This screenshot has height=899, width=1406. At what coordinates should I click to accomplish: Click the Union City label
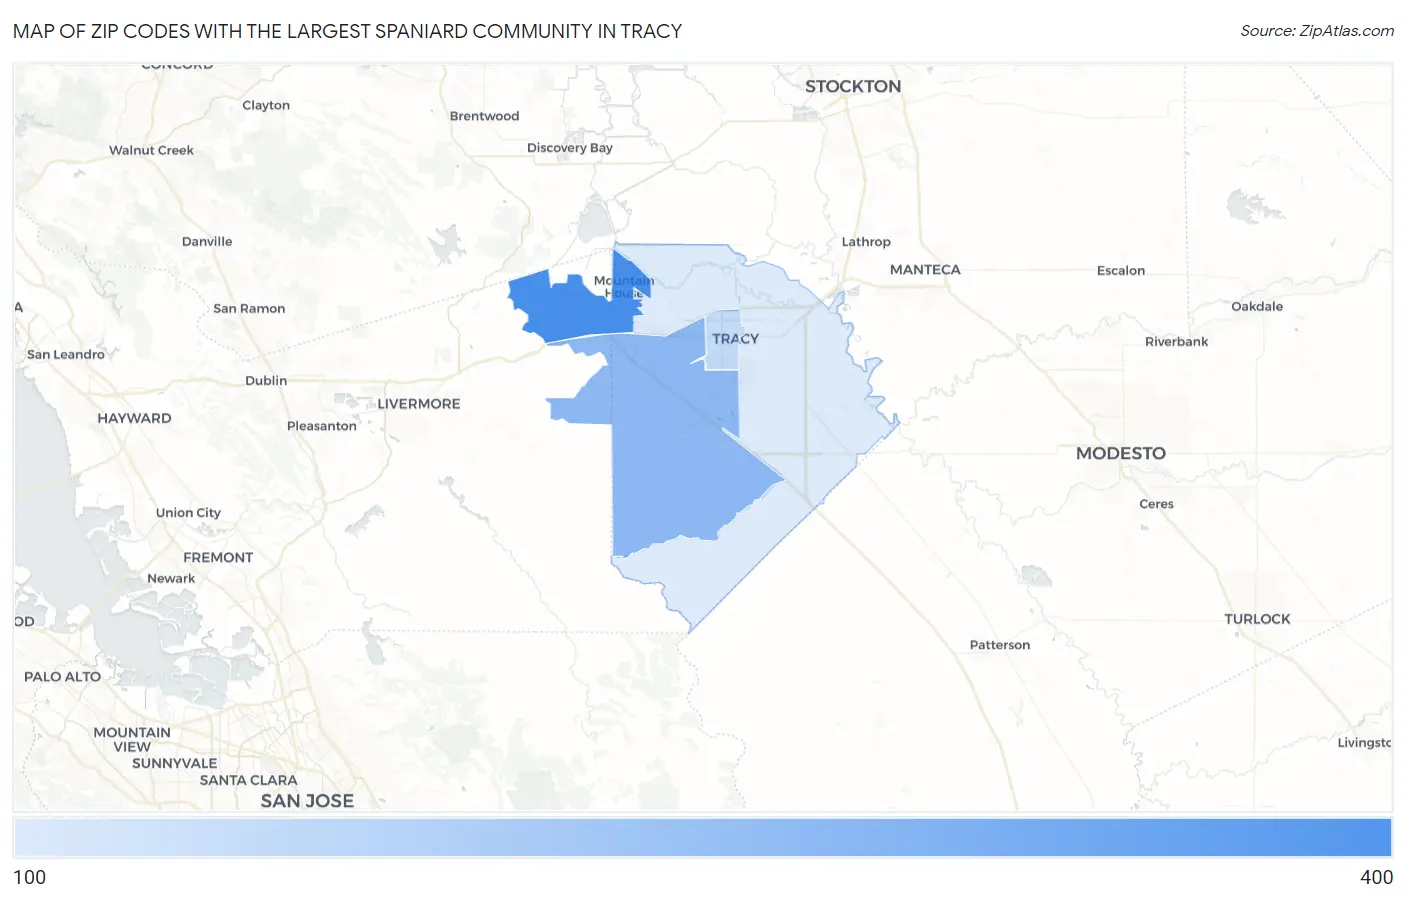[188, 513]
